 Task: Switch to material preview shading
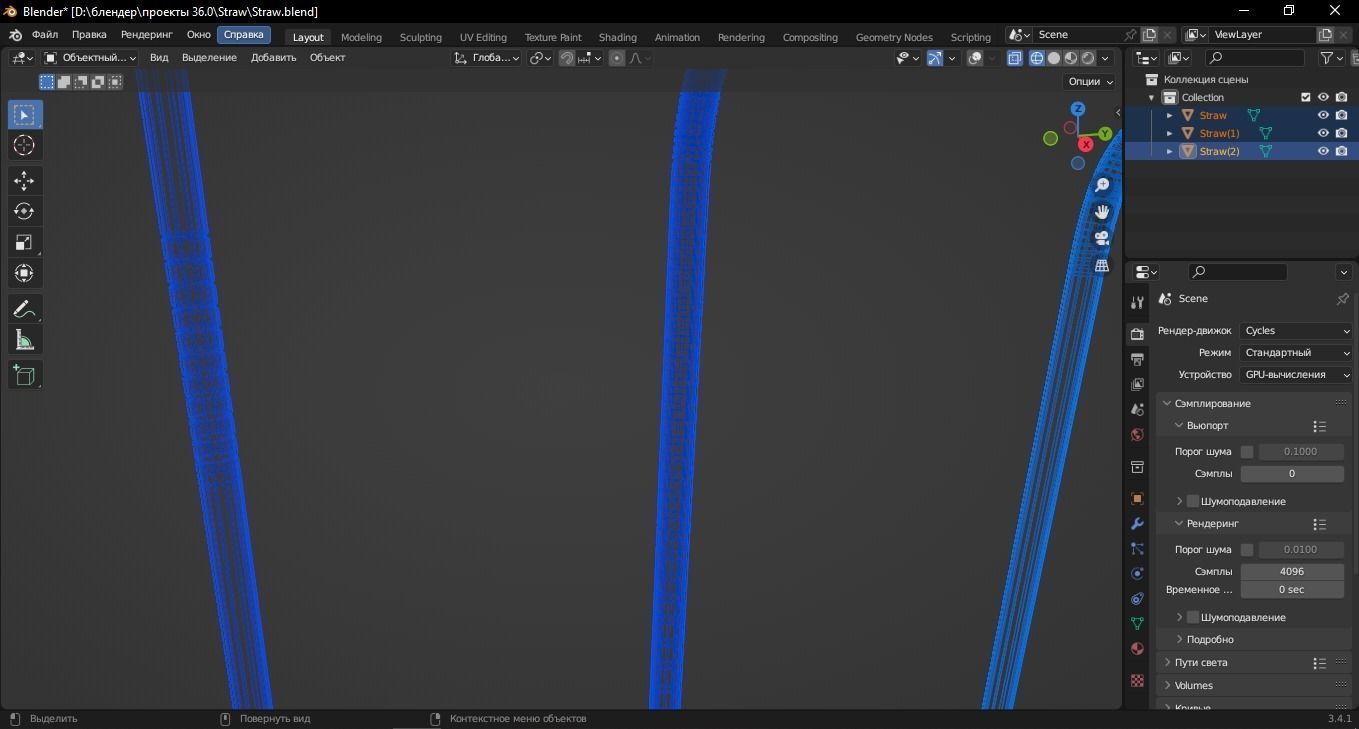[1071, 58]
